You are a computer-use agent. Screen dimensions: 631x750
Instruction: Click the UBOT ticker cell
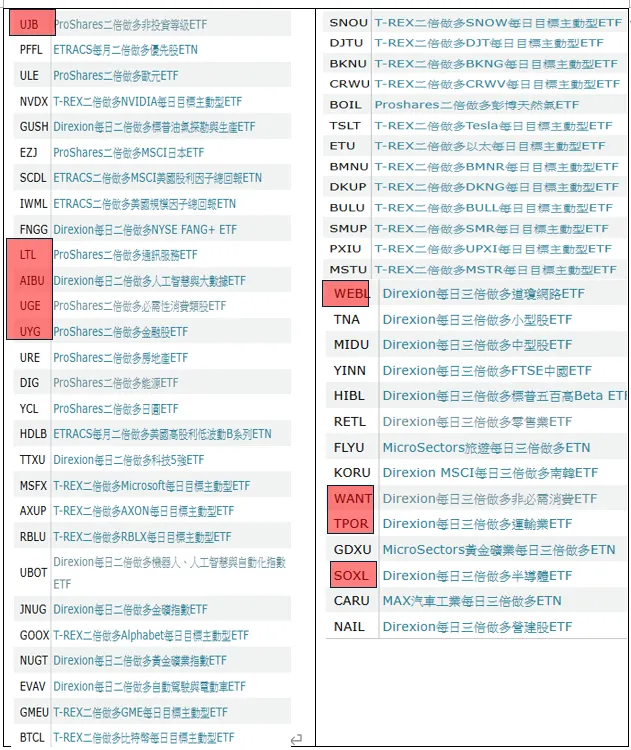click(33, 573)
